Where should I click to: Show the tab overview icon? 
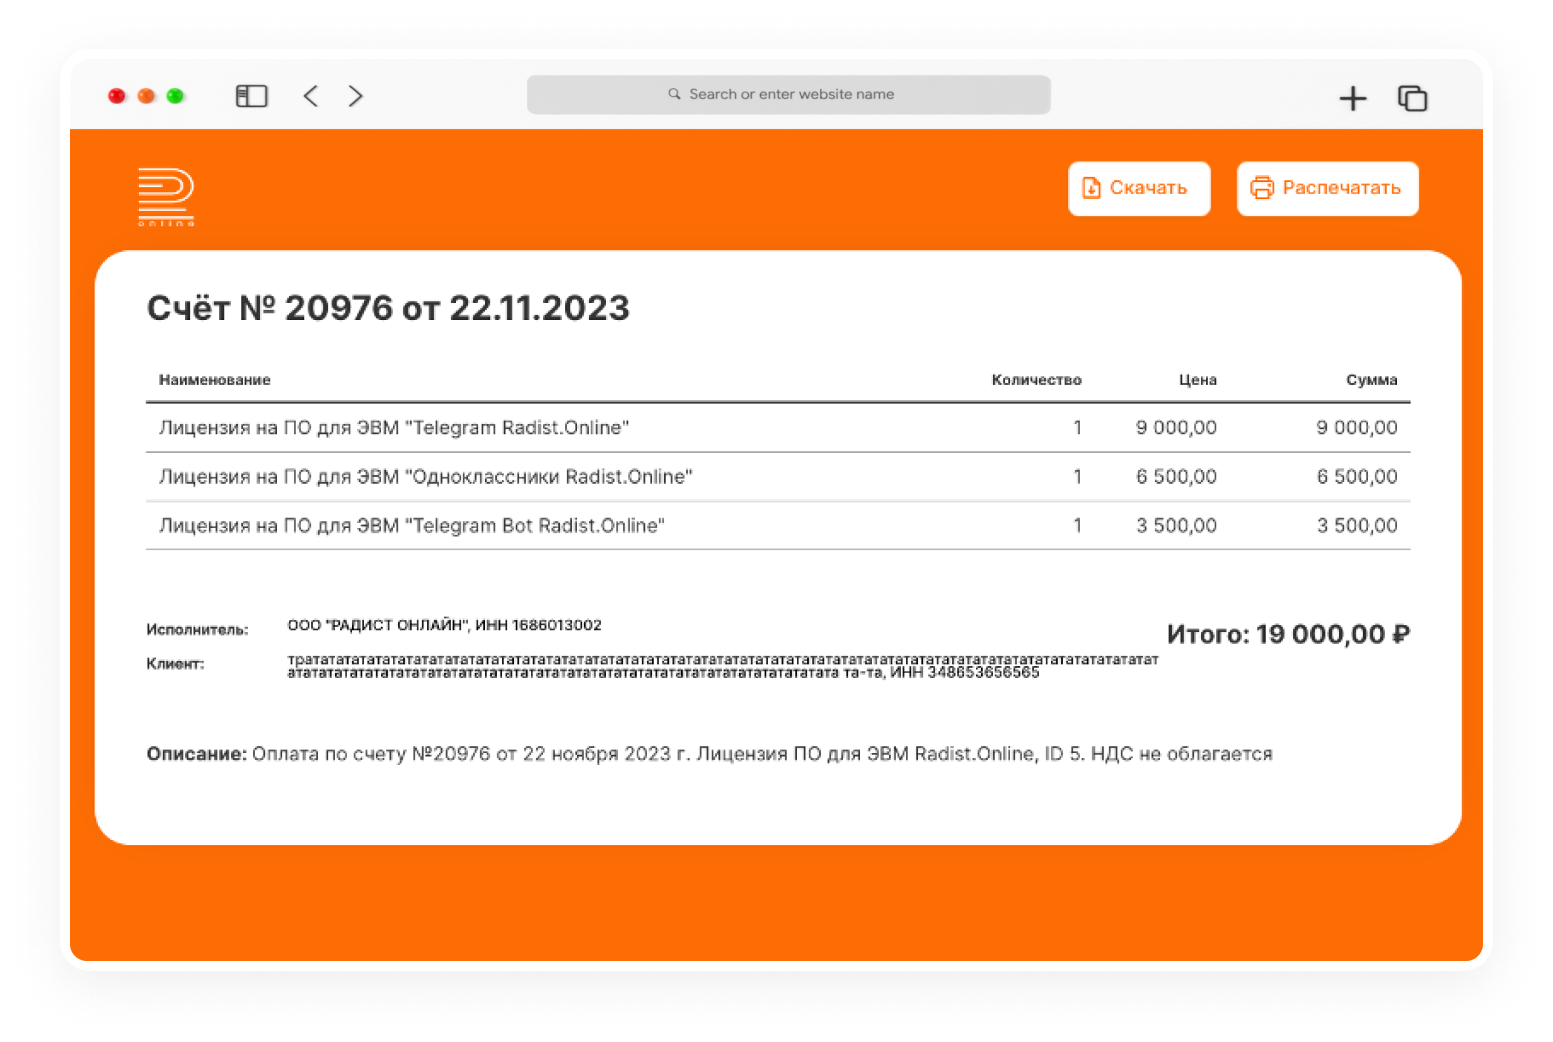[1412, 98]
